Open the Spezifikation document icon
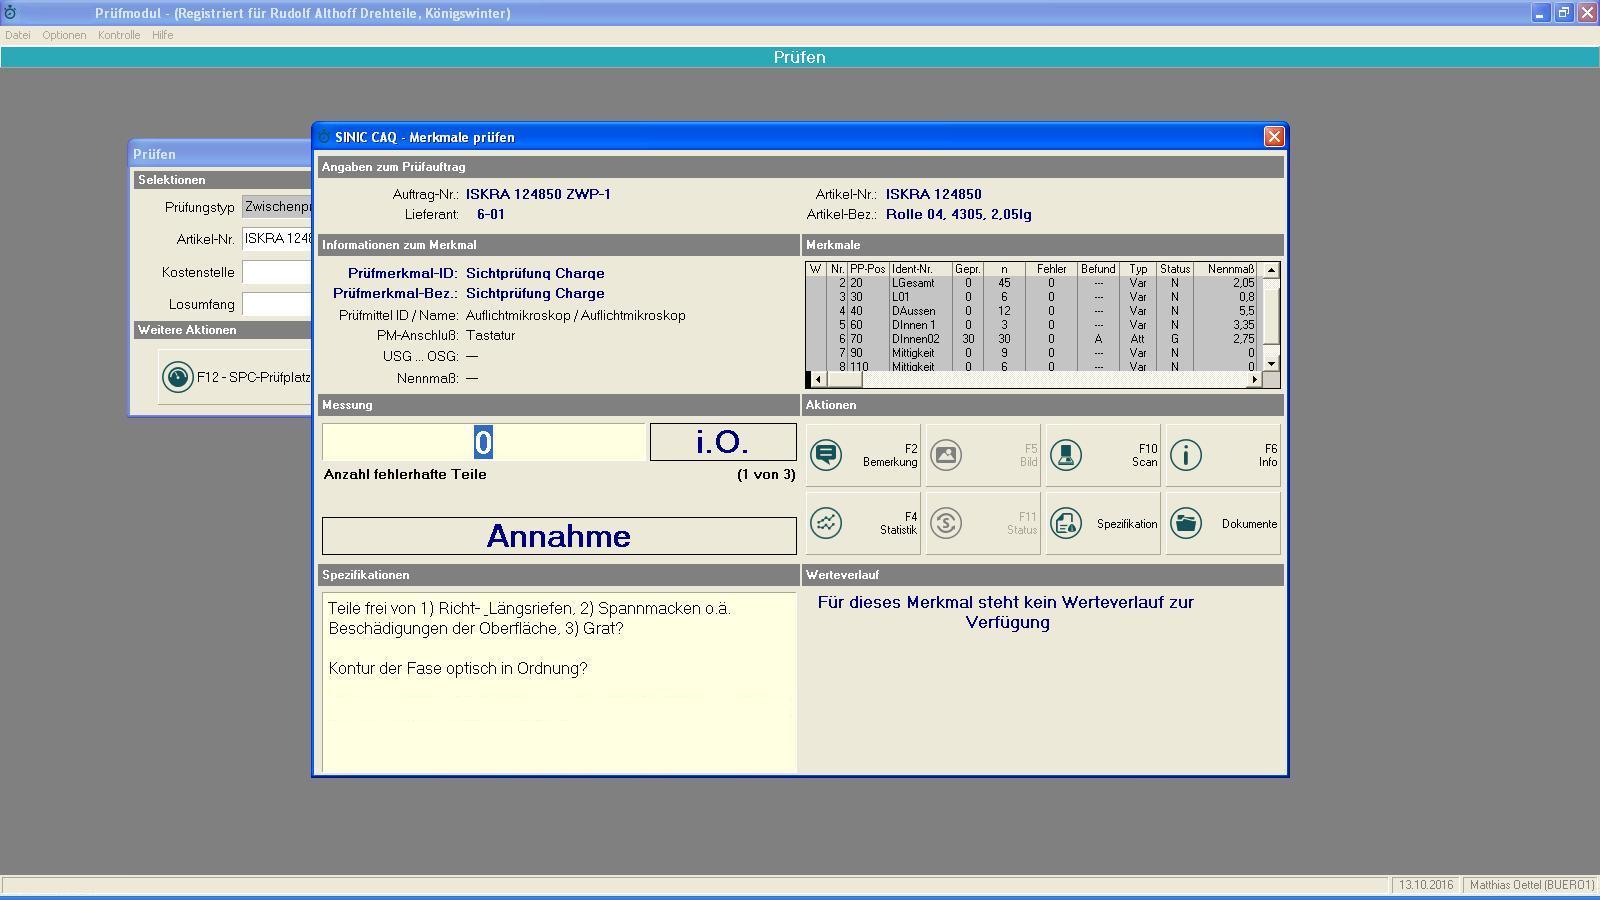This screenshot has width=1600, height=900. [1066, 524]
